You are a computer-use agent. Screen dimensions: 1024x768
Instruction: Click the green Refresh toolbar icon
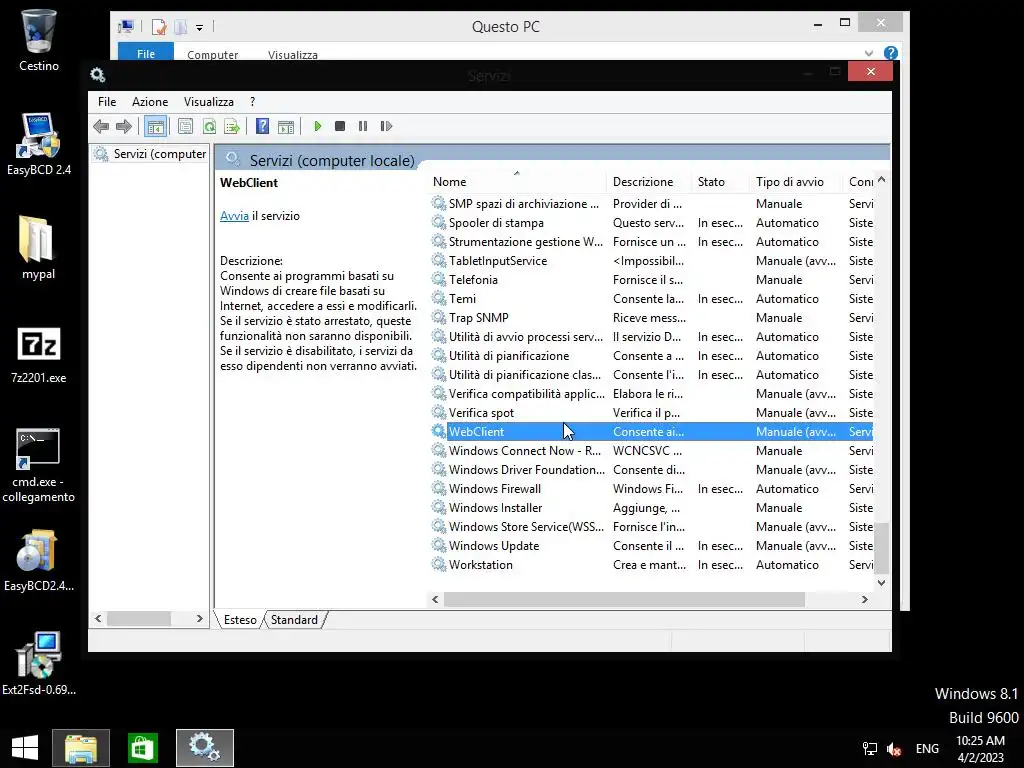pyautogui.click(x=209, y=126)
